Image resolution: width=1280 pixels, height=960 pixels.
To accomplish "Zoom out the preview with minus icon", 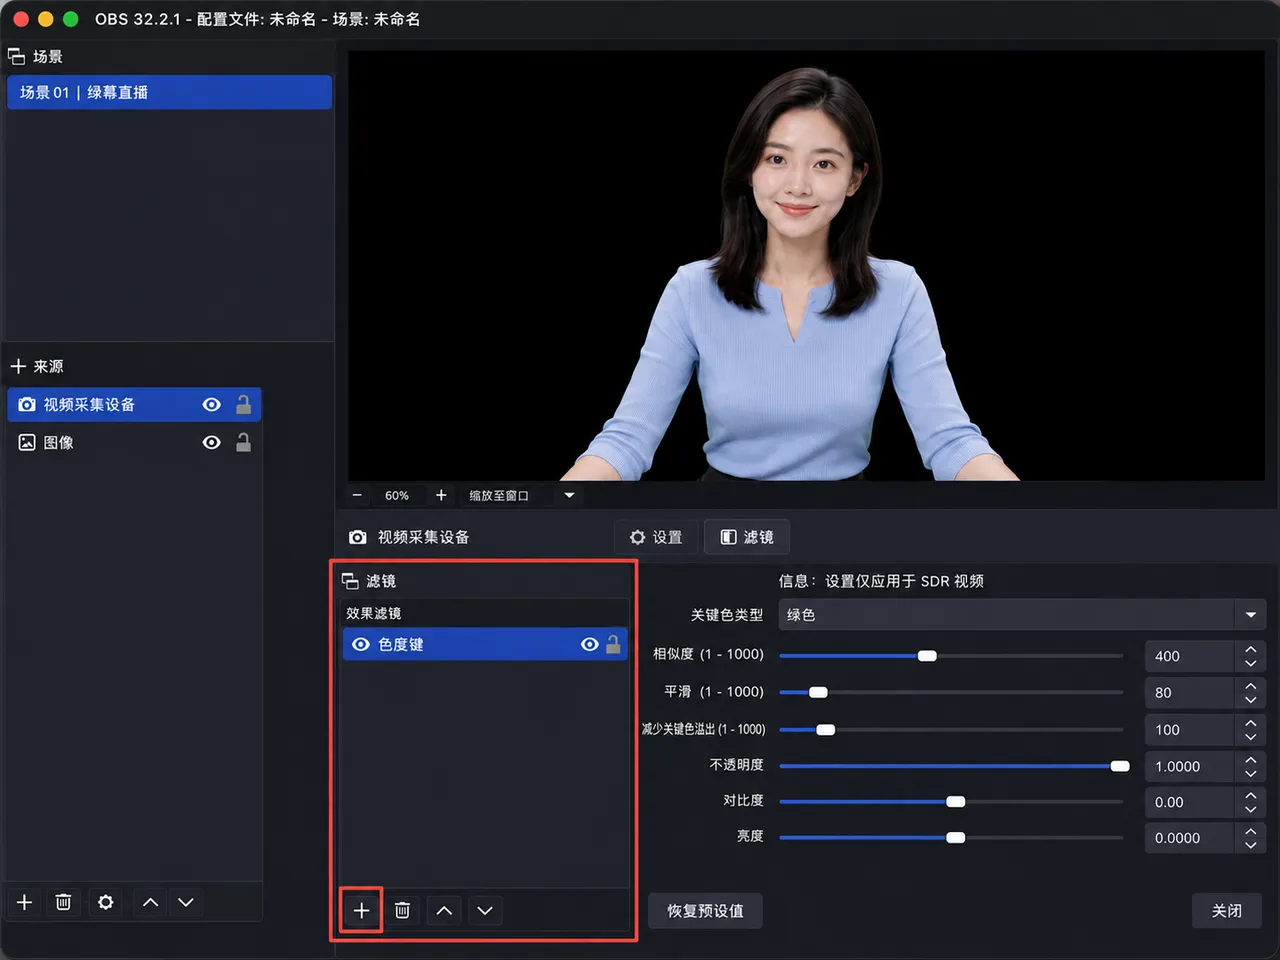I will pos(357,495).
